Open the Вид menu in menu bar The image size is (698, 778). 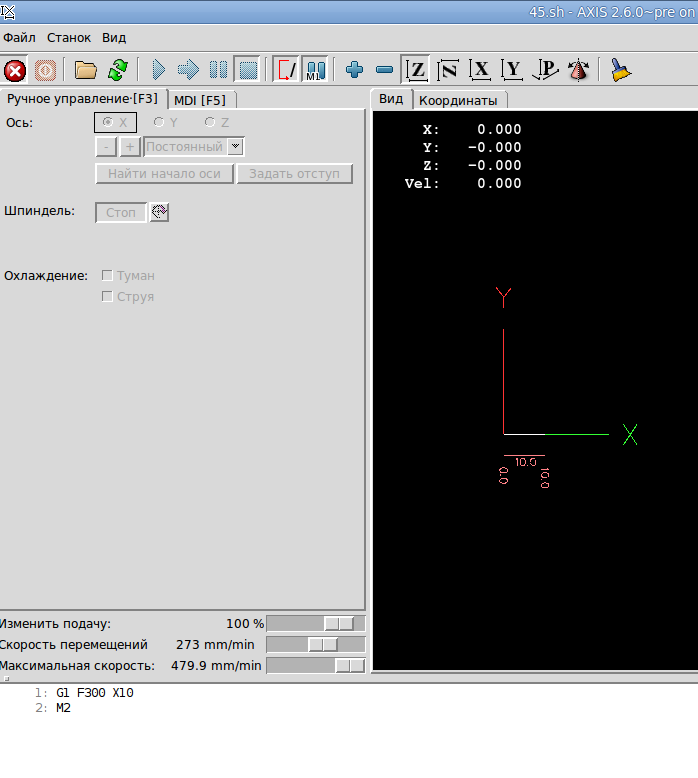[x=114, y=38]
